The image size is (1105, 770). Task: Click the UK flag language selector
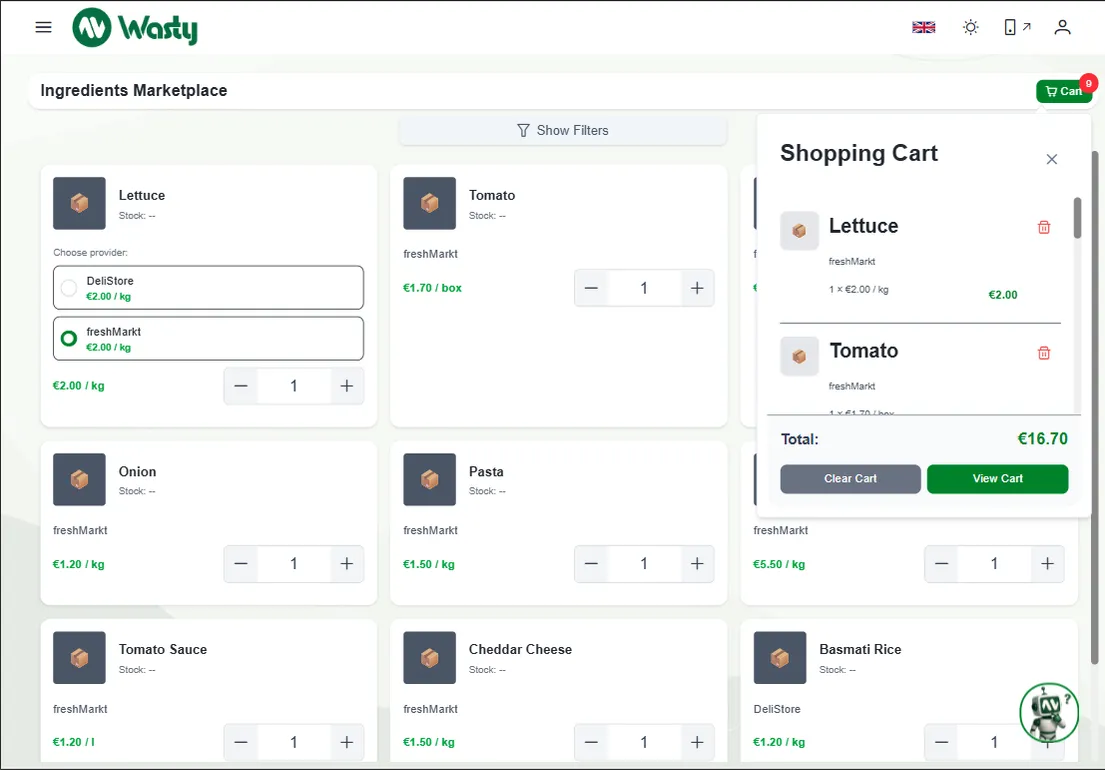[x=923, y=27]
